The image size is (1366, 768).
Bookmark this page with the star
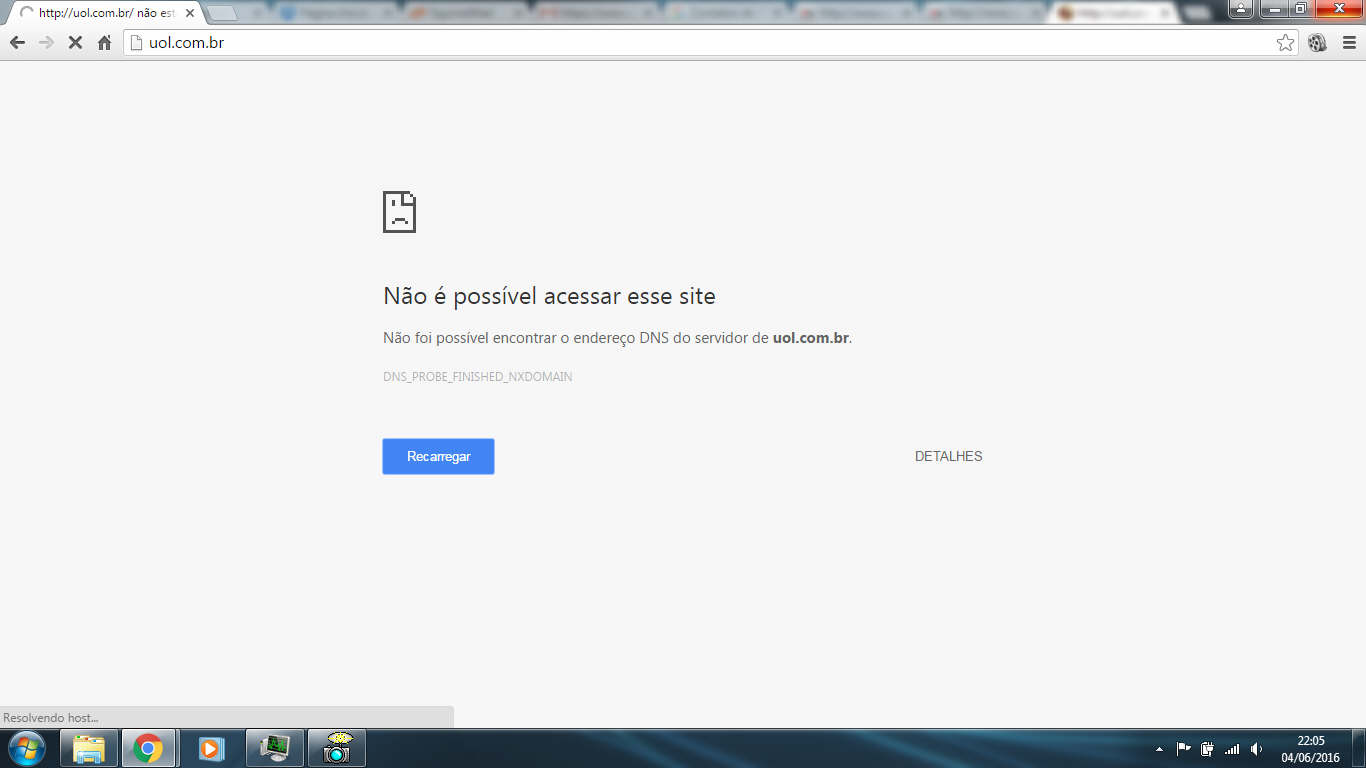(x=1285, y=43)
